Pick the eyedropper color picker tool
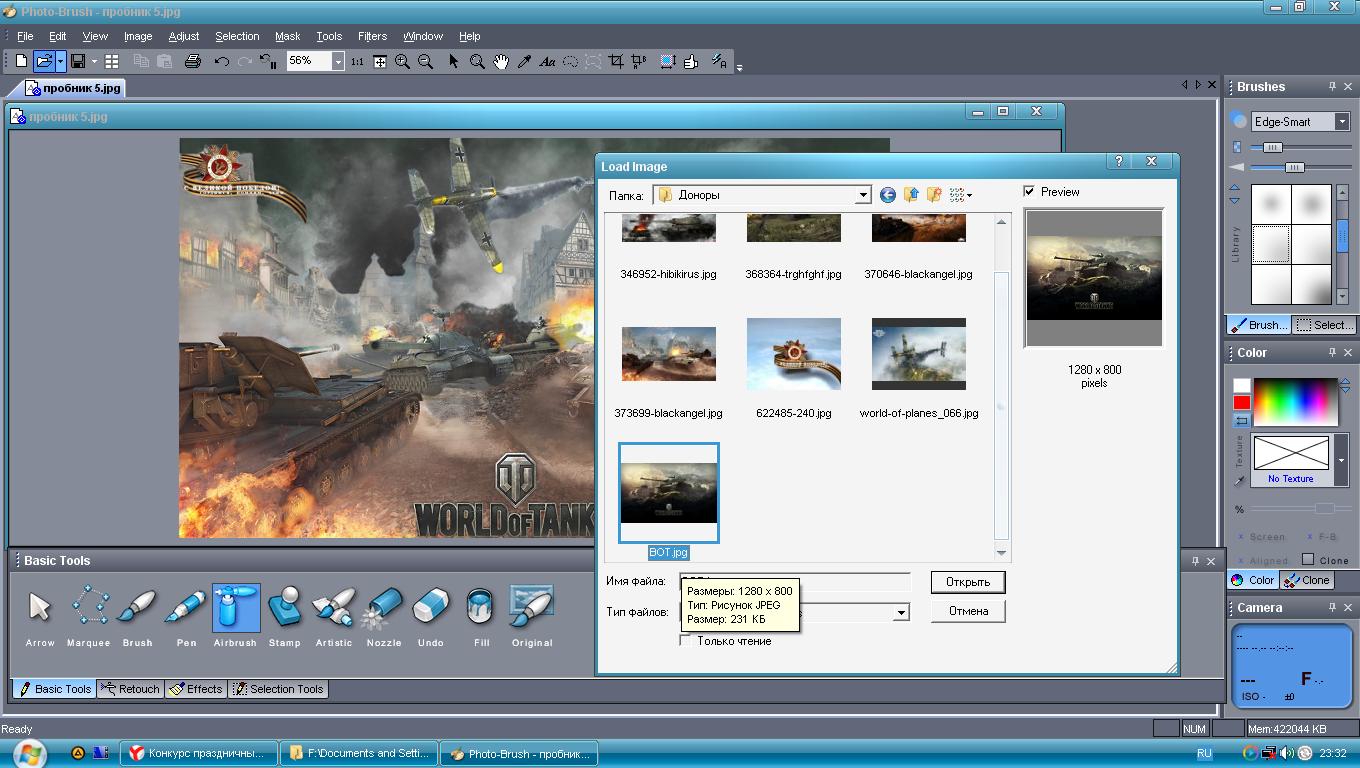Viewport: 1360px width, 768px height. [x=523, y=62]
